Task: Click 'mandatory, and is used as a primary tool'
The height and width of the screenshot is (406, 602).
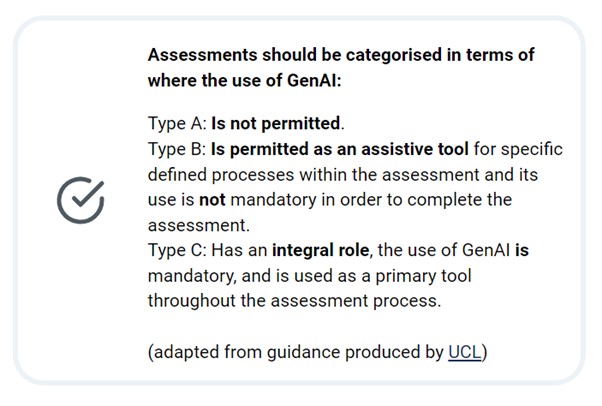Action: coord(309,276)
